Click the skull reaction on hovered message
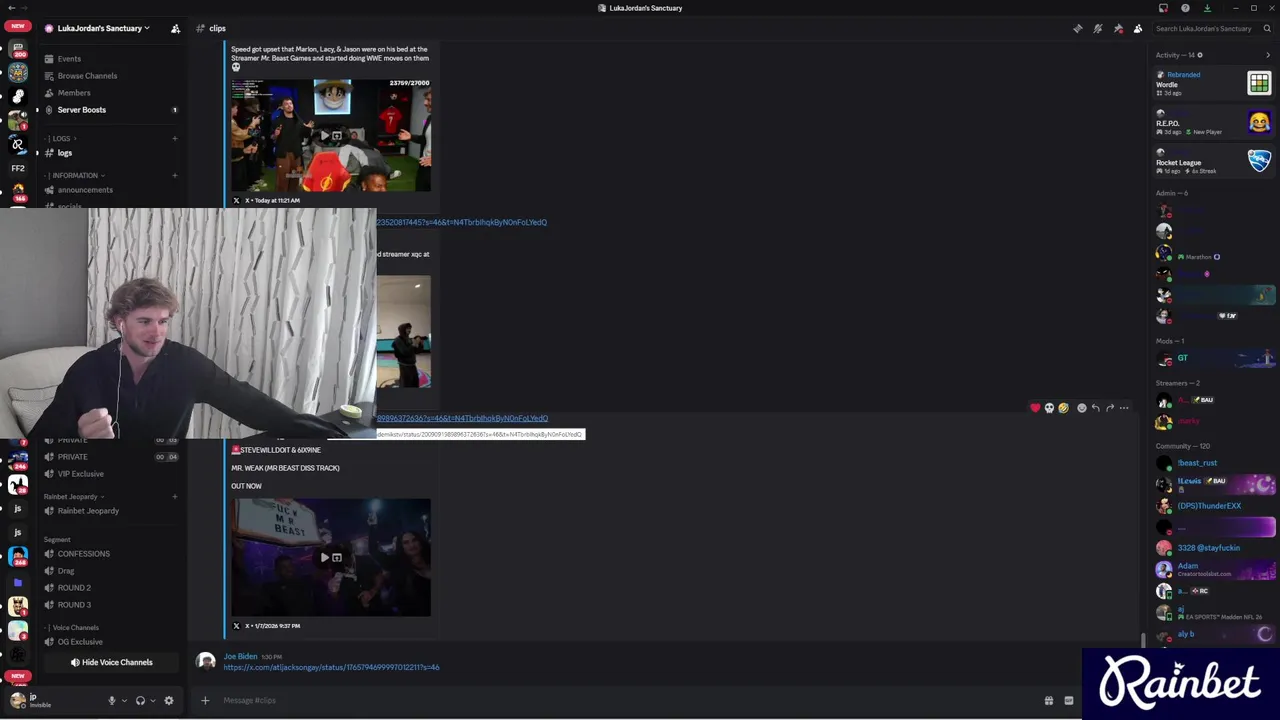The width and height of the screenshot is (1280, 720). tap(1049, 408)
